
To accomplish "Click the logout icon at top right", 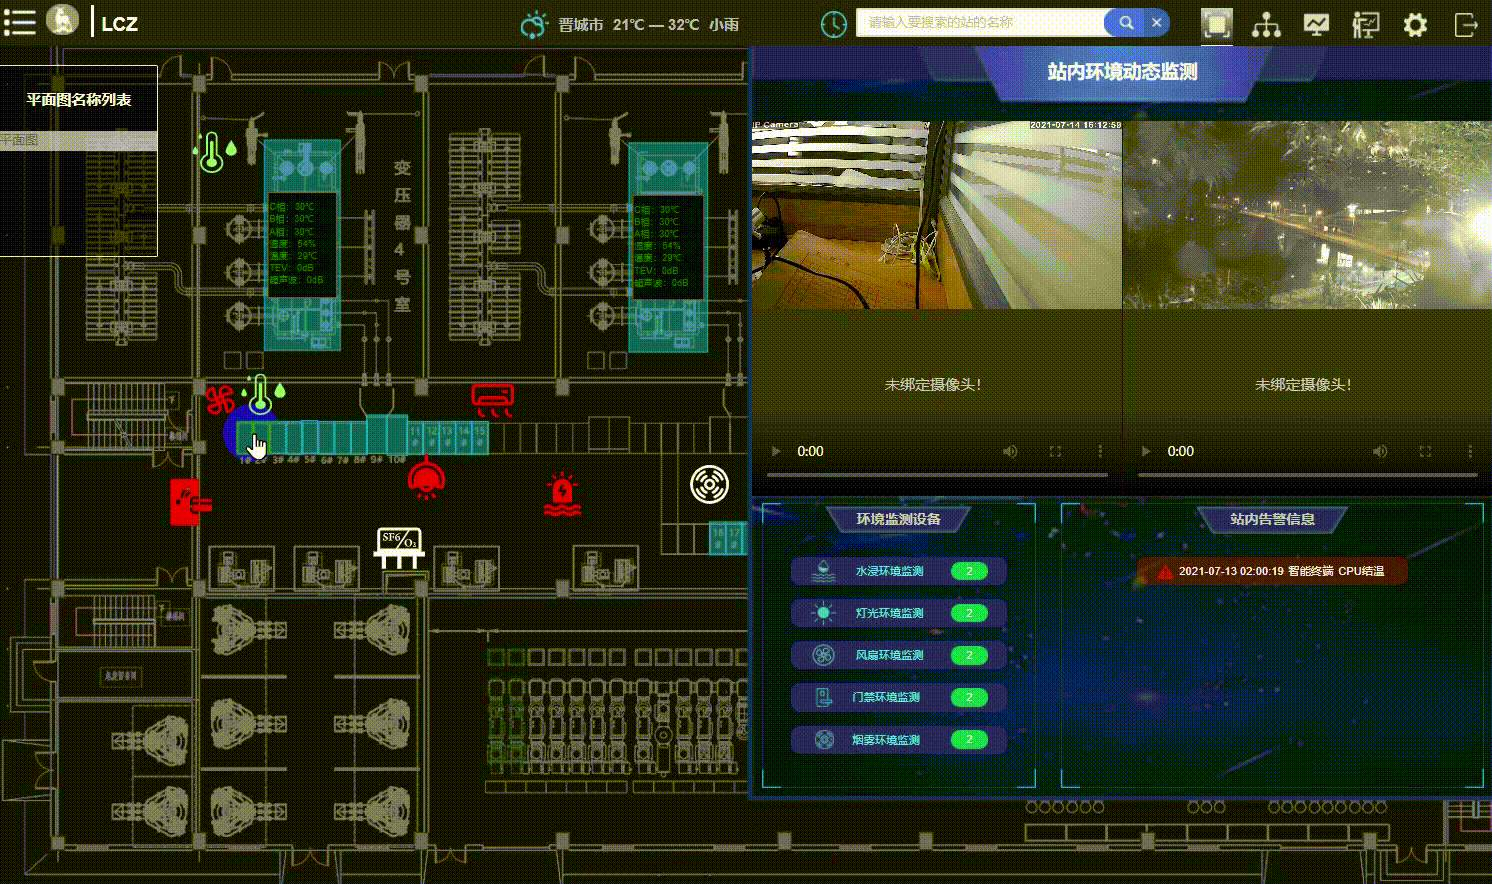I will 1466,24.
